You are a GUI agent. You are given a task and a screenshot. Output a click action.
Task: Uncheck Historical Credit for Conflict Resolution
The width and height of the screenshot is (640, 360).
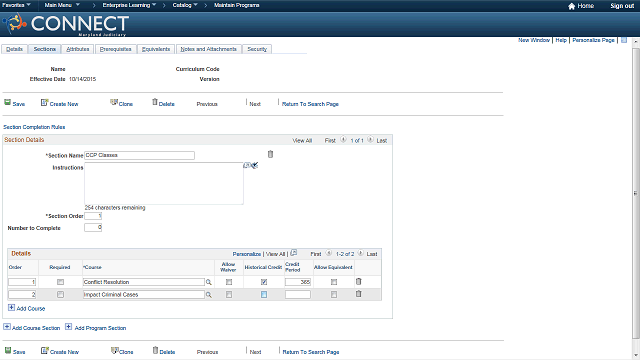pyautogui.click(x=264, y=282)
